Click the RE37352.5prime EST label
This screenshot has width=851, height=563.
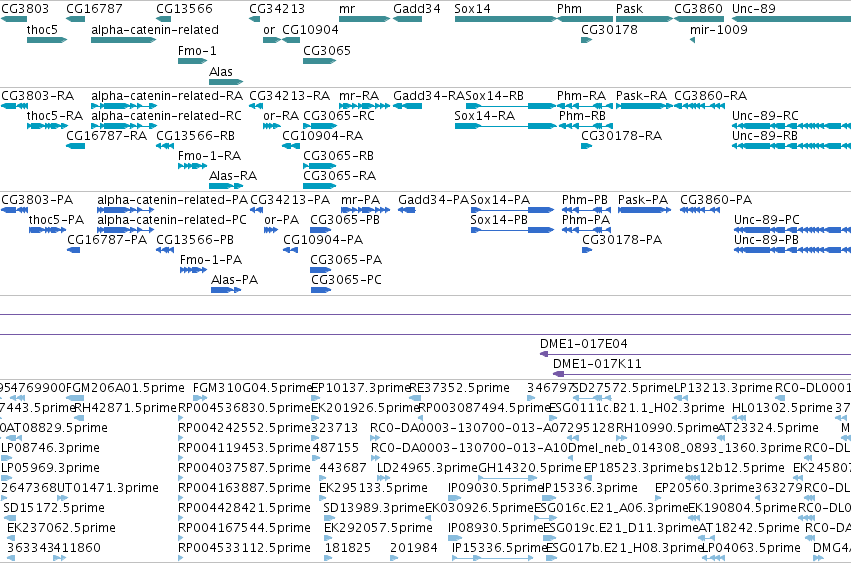pyautogui.click(x=459, y=388)
